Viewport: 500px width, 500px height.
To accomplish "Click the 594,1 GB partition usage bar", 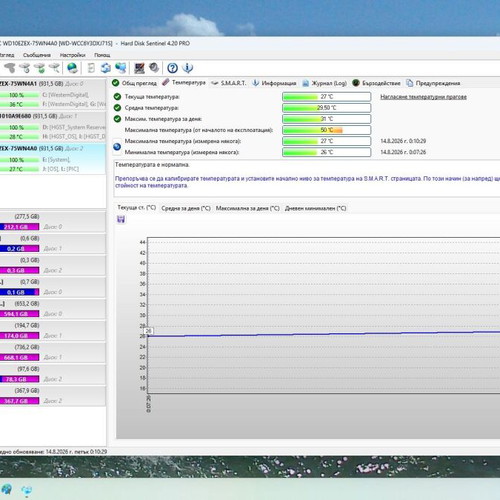I will (x=19, y=314).
